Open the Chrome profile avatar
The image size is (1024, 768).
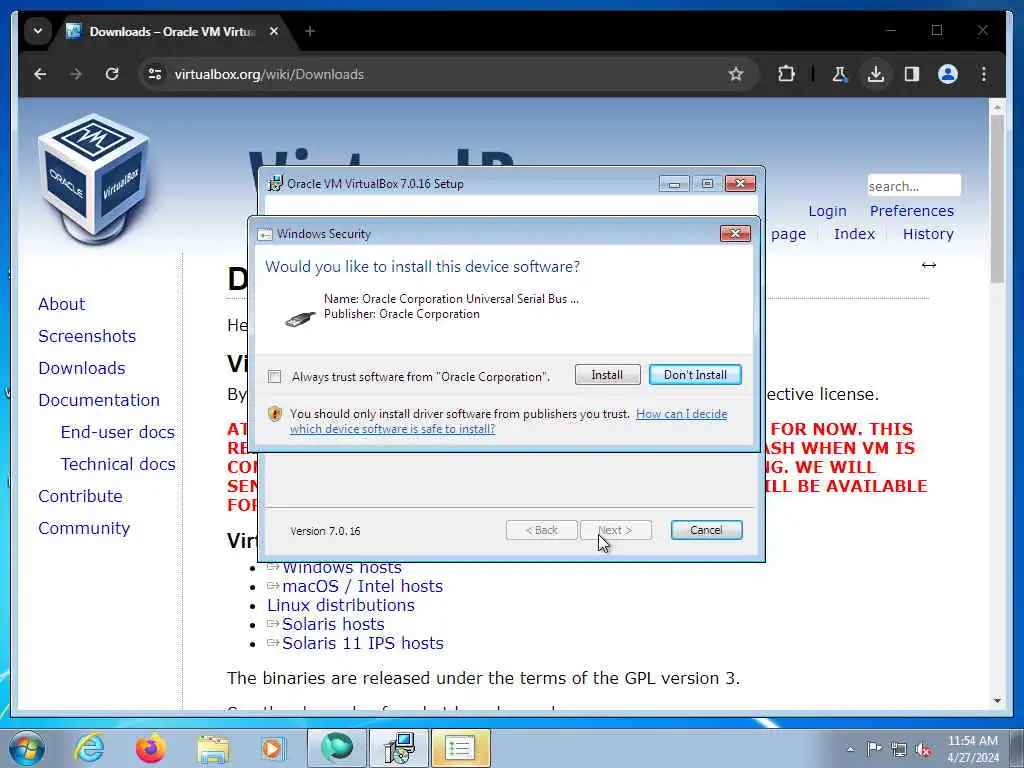(948, 74)
